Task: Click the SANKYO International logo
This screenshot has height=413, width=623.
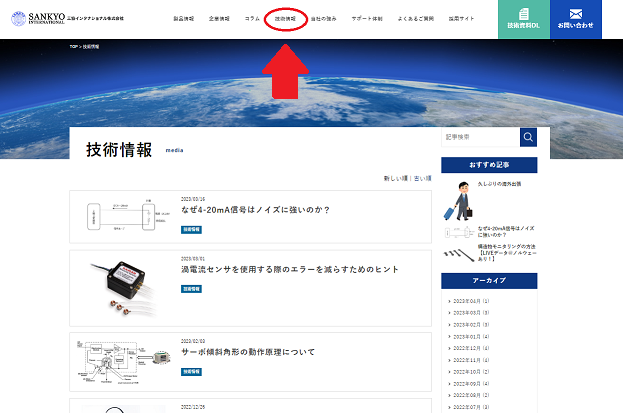Action: pos(67,18)
